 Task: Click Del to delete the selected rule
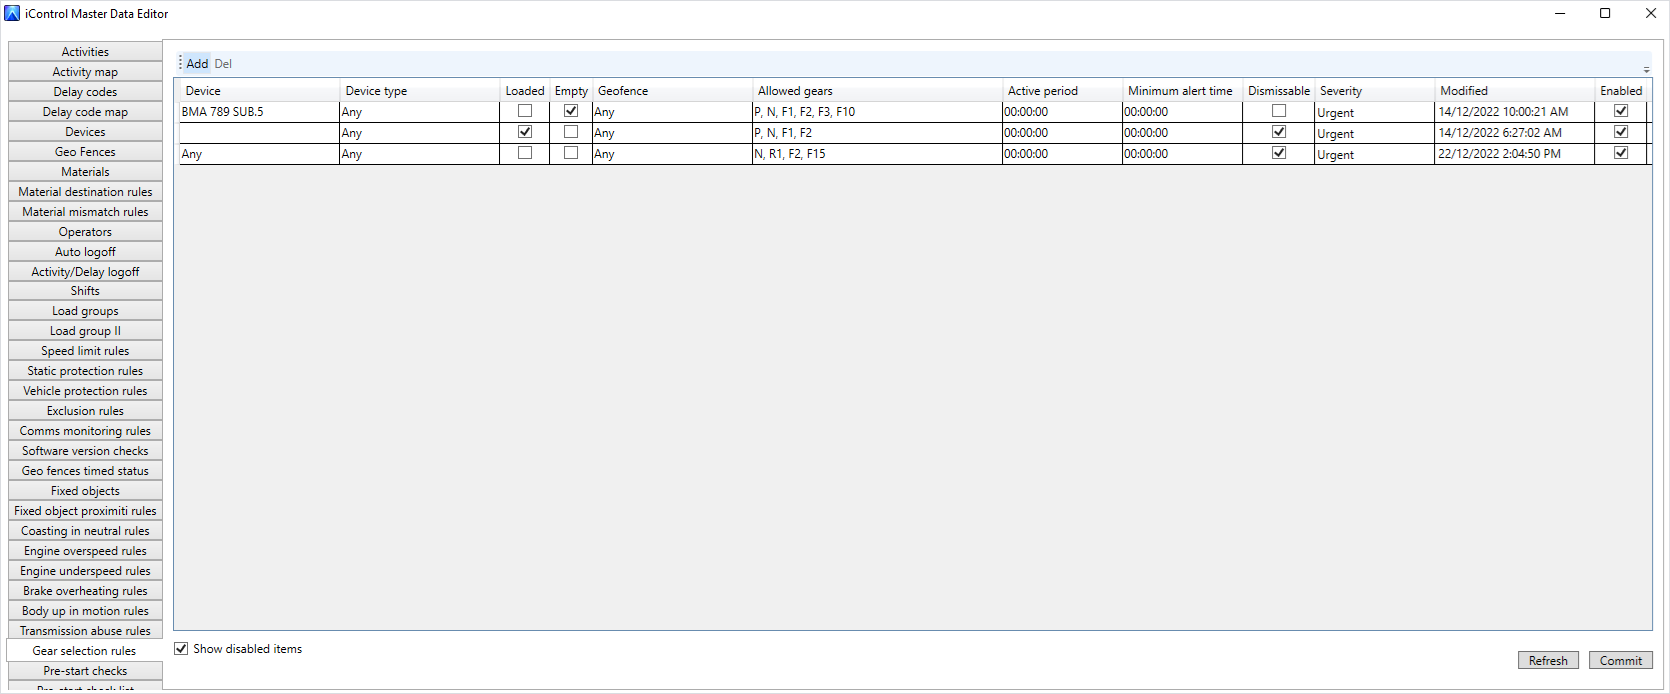tap(223, 63)
